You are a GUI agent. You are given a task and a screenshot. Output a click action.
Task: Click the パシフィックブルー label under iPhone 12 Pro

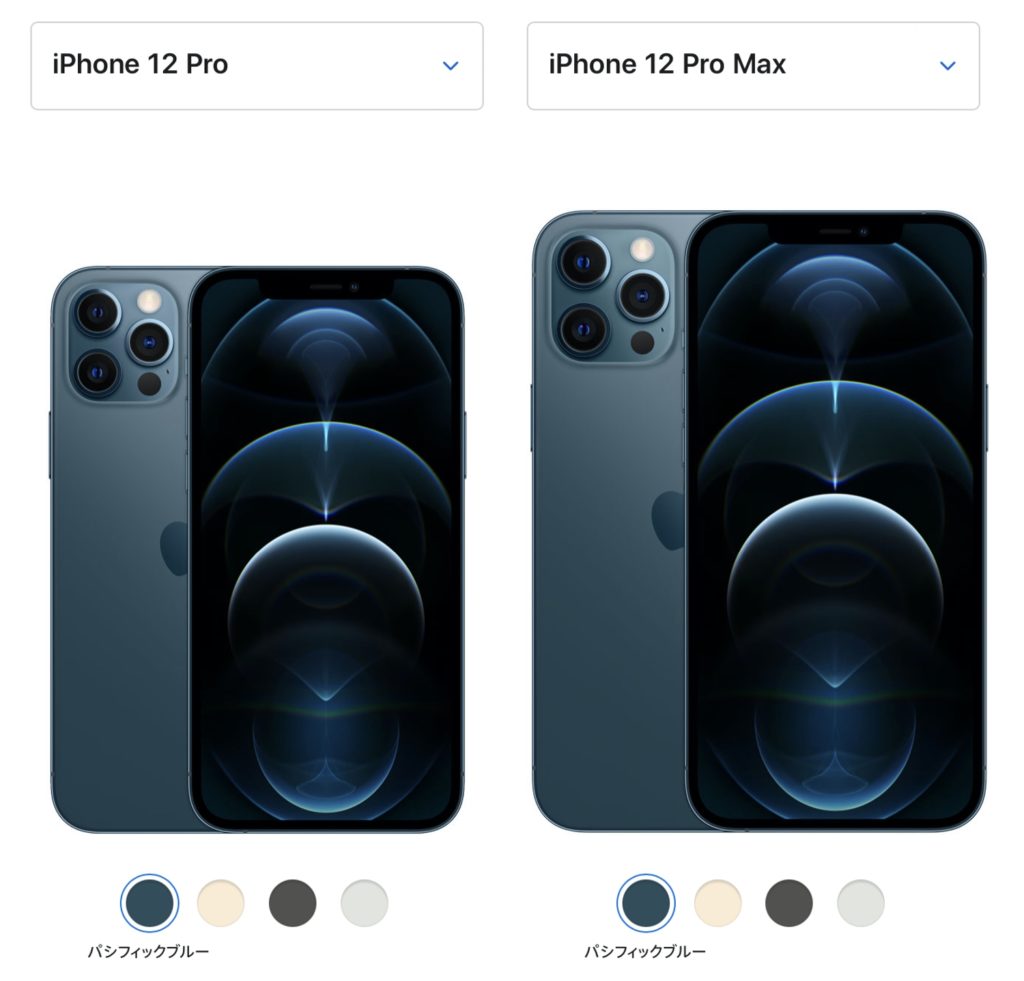[x=148, y=952]
